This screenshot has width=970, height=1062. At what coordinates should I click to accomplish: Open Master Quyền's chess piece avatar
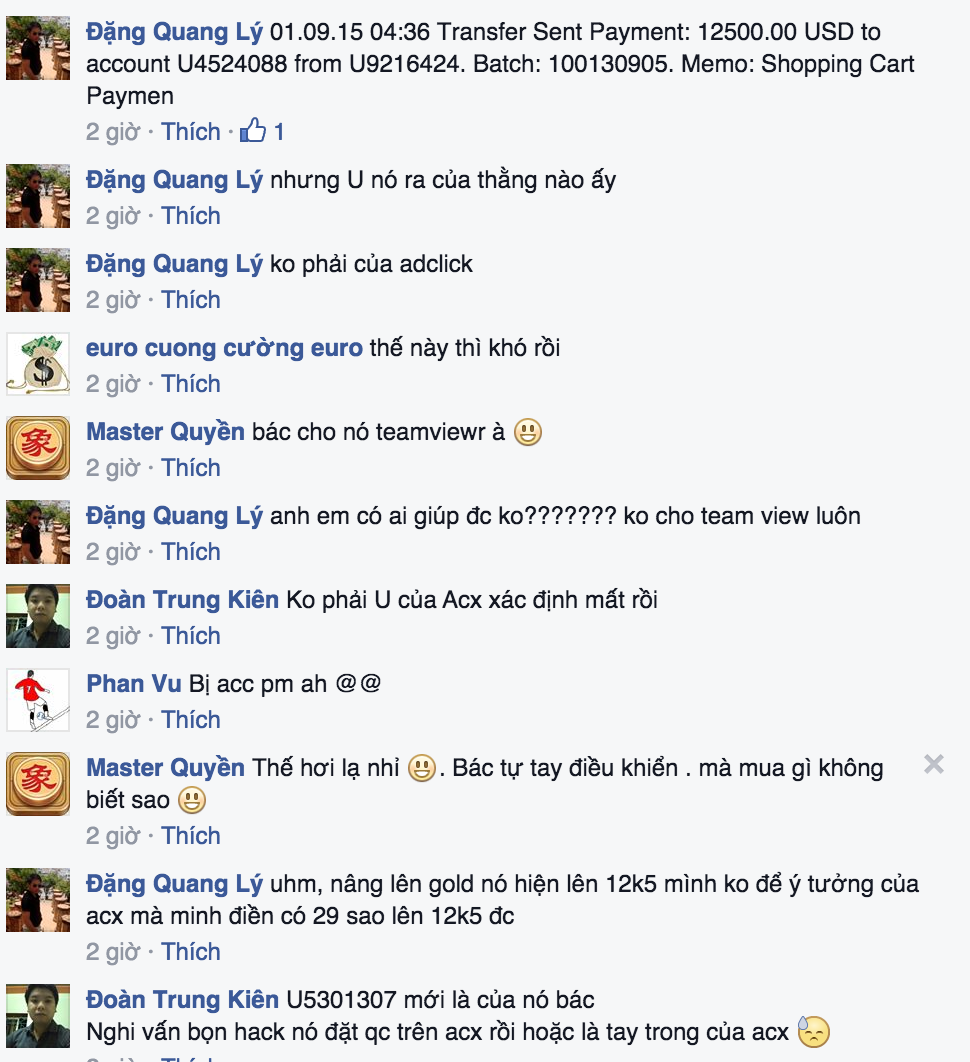[x=38, y=448]
